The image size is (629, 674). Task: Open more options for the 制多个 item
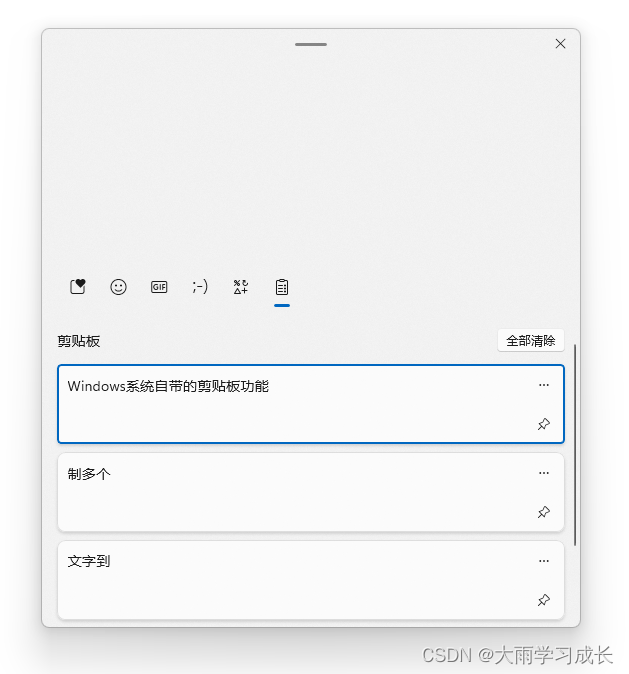(x=544, y=473)
